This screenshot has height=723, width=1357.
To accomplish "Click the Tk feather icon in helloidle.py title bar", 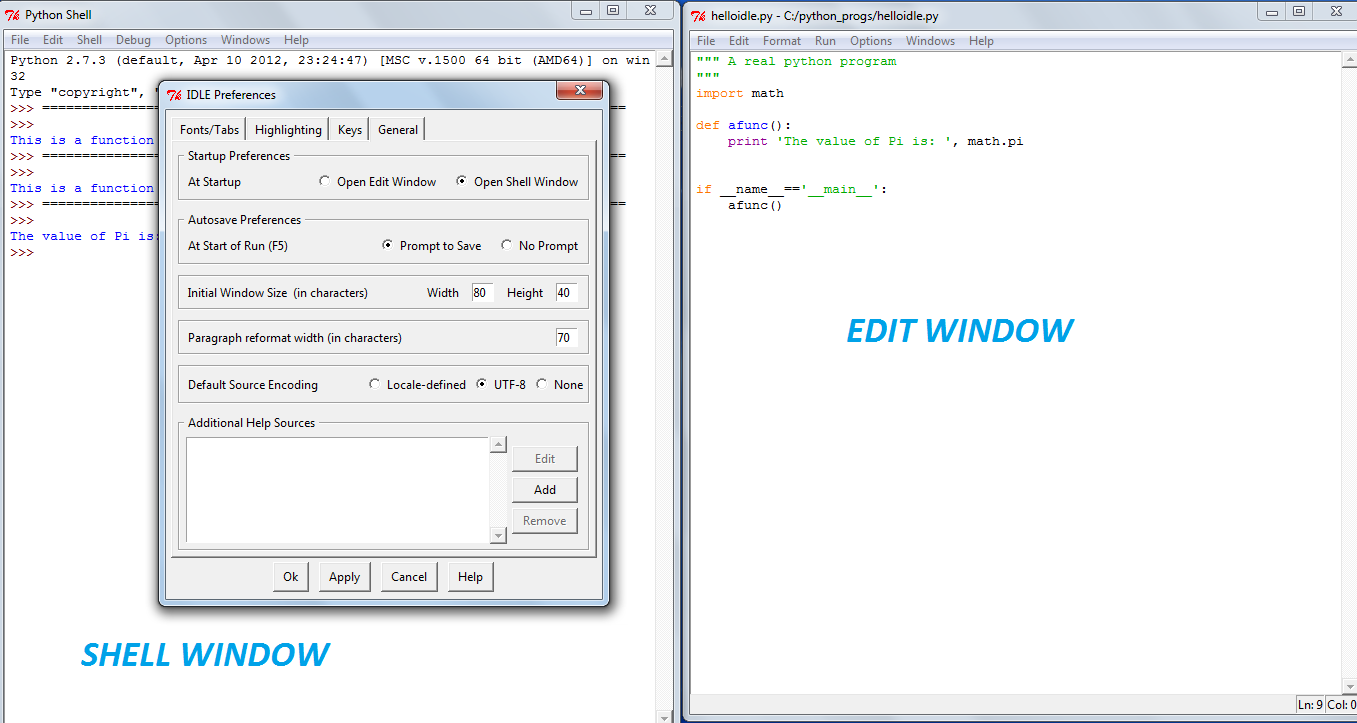I will pos(699,16).
